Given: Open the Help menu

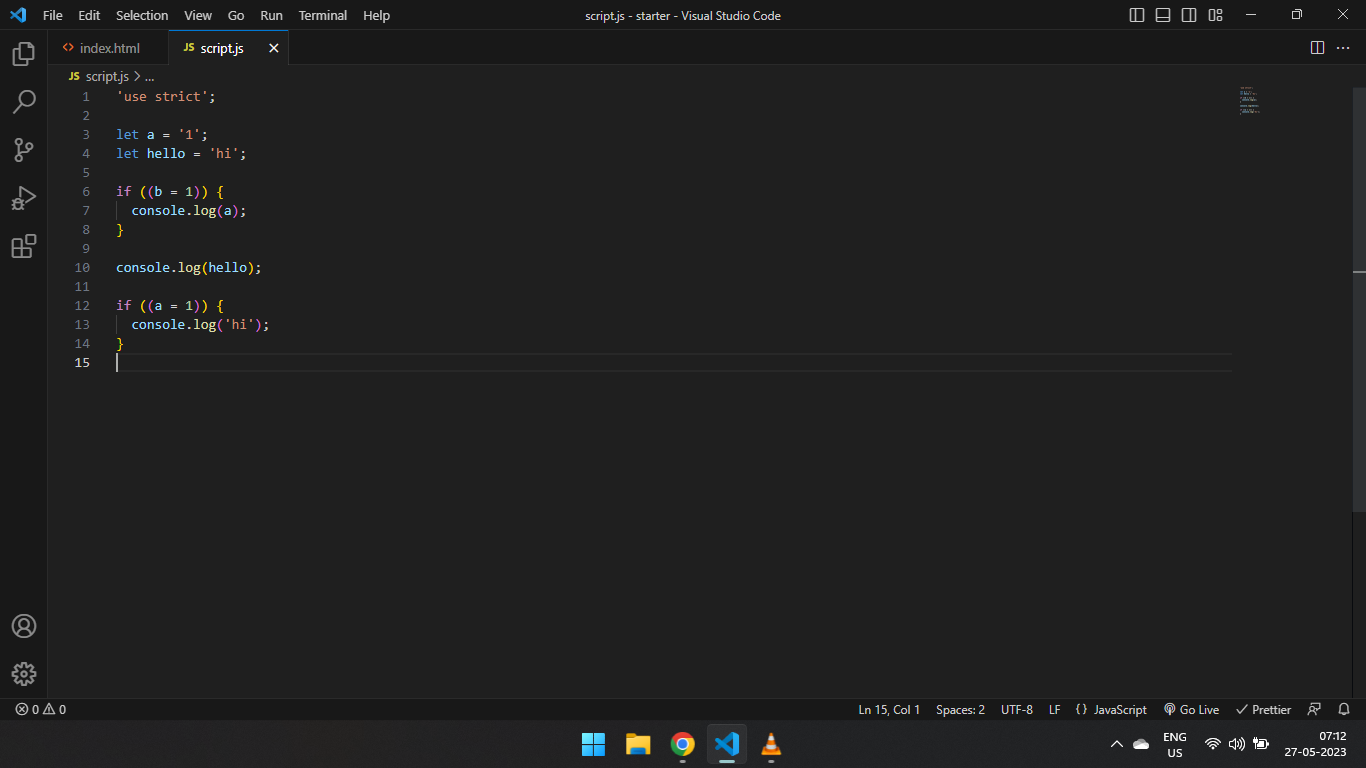Looking at the screenshot, I should tap(377, 15).
